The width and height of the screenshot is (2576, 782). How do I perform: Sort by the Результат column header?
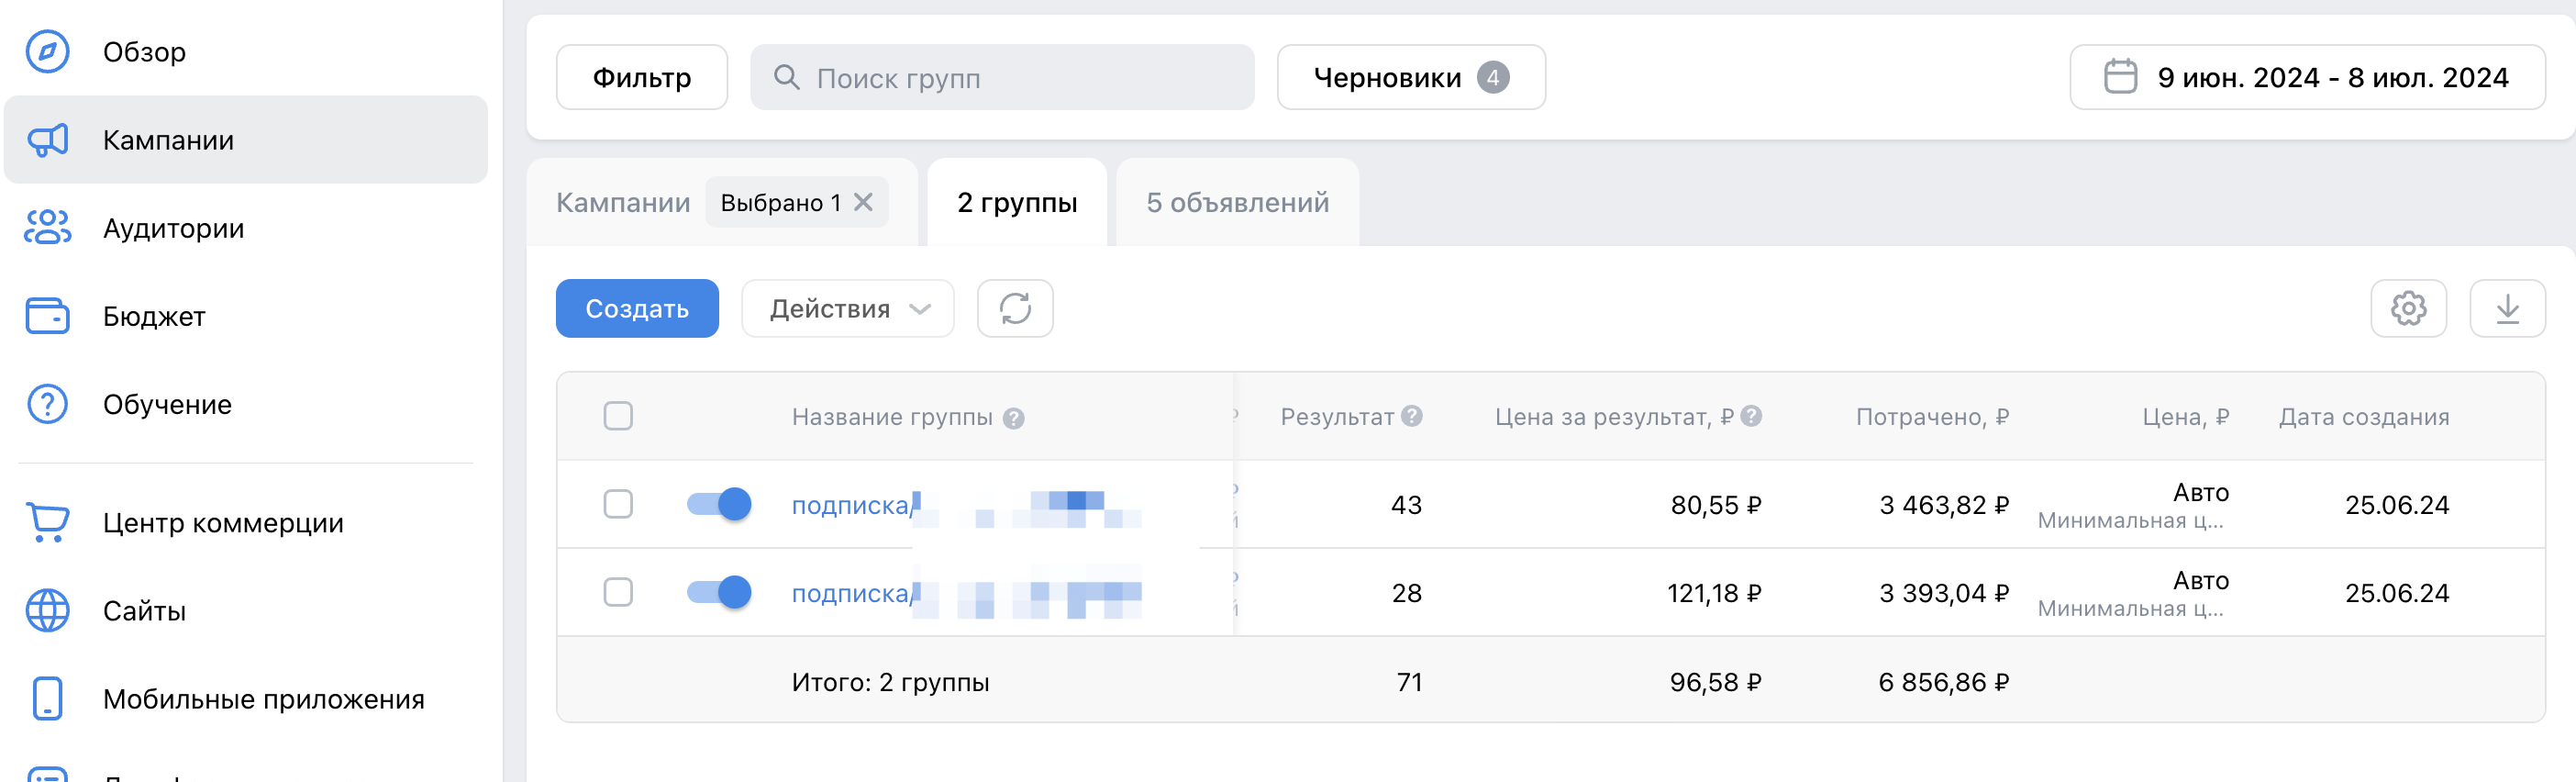[1337, 417]
